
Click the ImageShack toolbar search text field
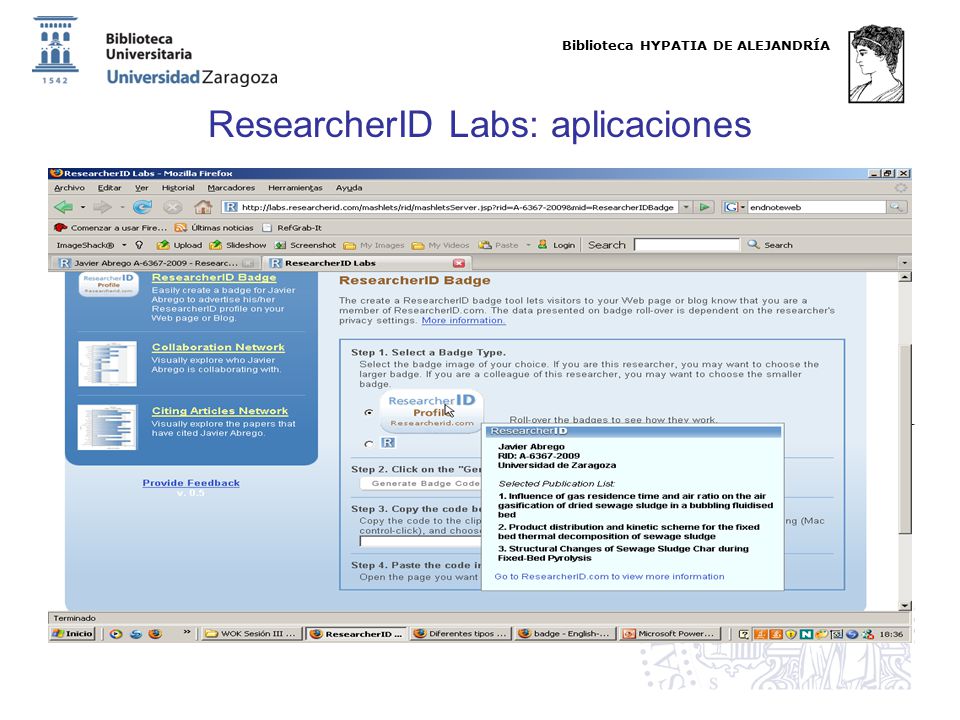(686, 245)
